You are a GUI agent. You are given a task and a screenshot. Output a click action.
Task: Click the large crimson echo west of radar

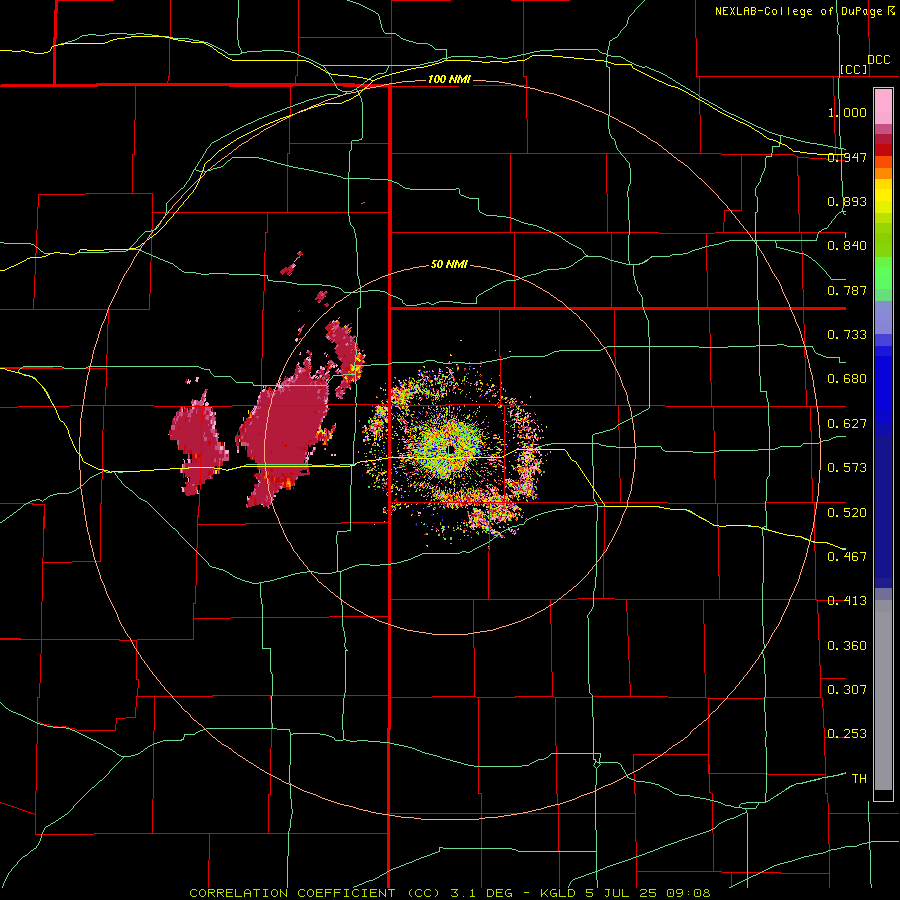(x=284, y=430)
